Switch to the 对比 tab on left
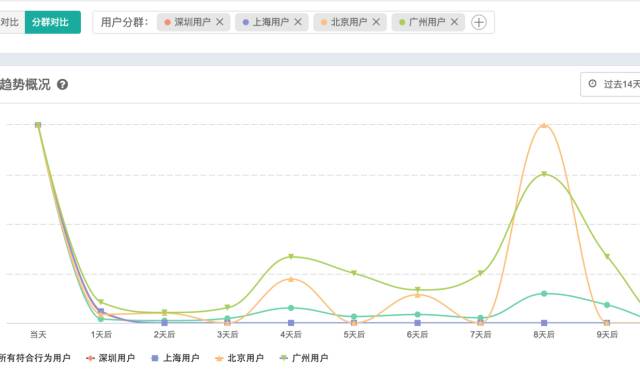This screenshot has height=377, width=640. 10,22
